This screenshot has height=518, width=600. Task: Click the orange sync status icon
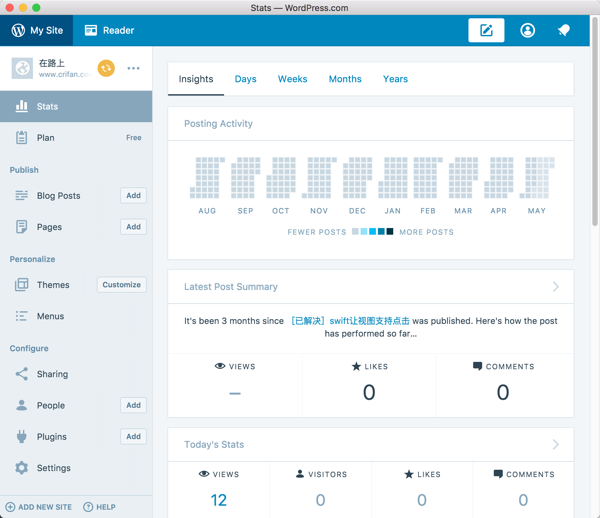click(x=106, y=68)
